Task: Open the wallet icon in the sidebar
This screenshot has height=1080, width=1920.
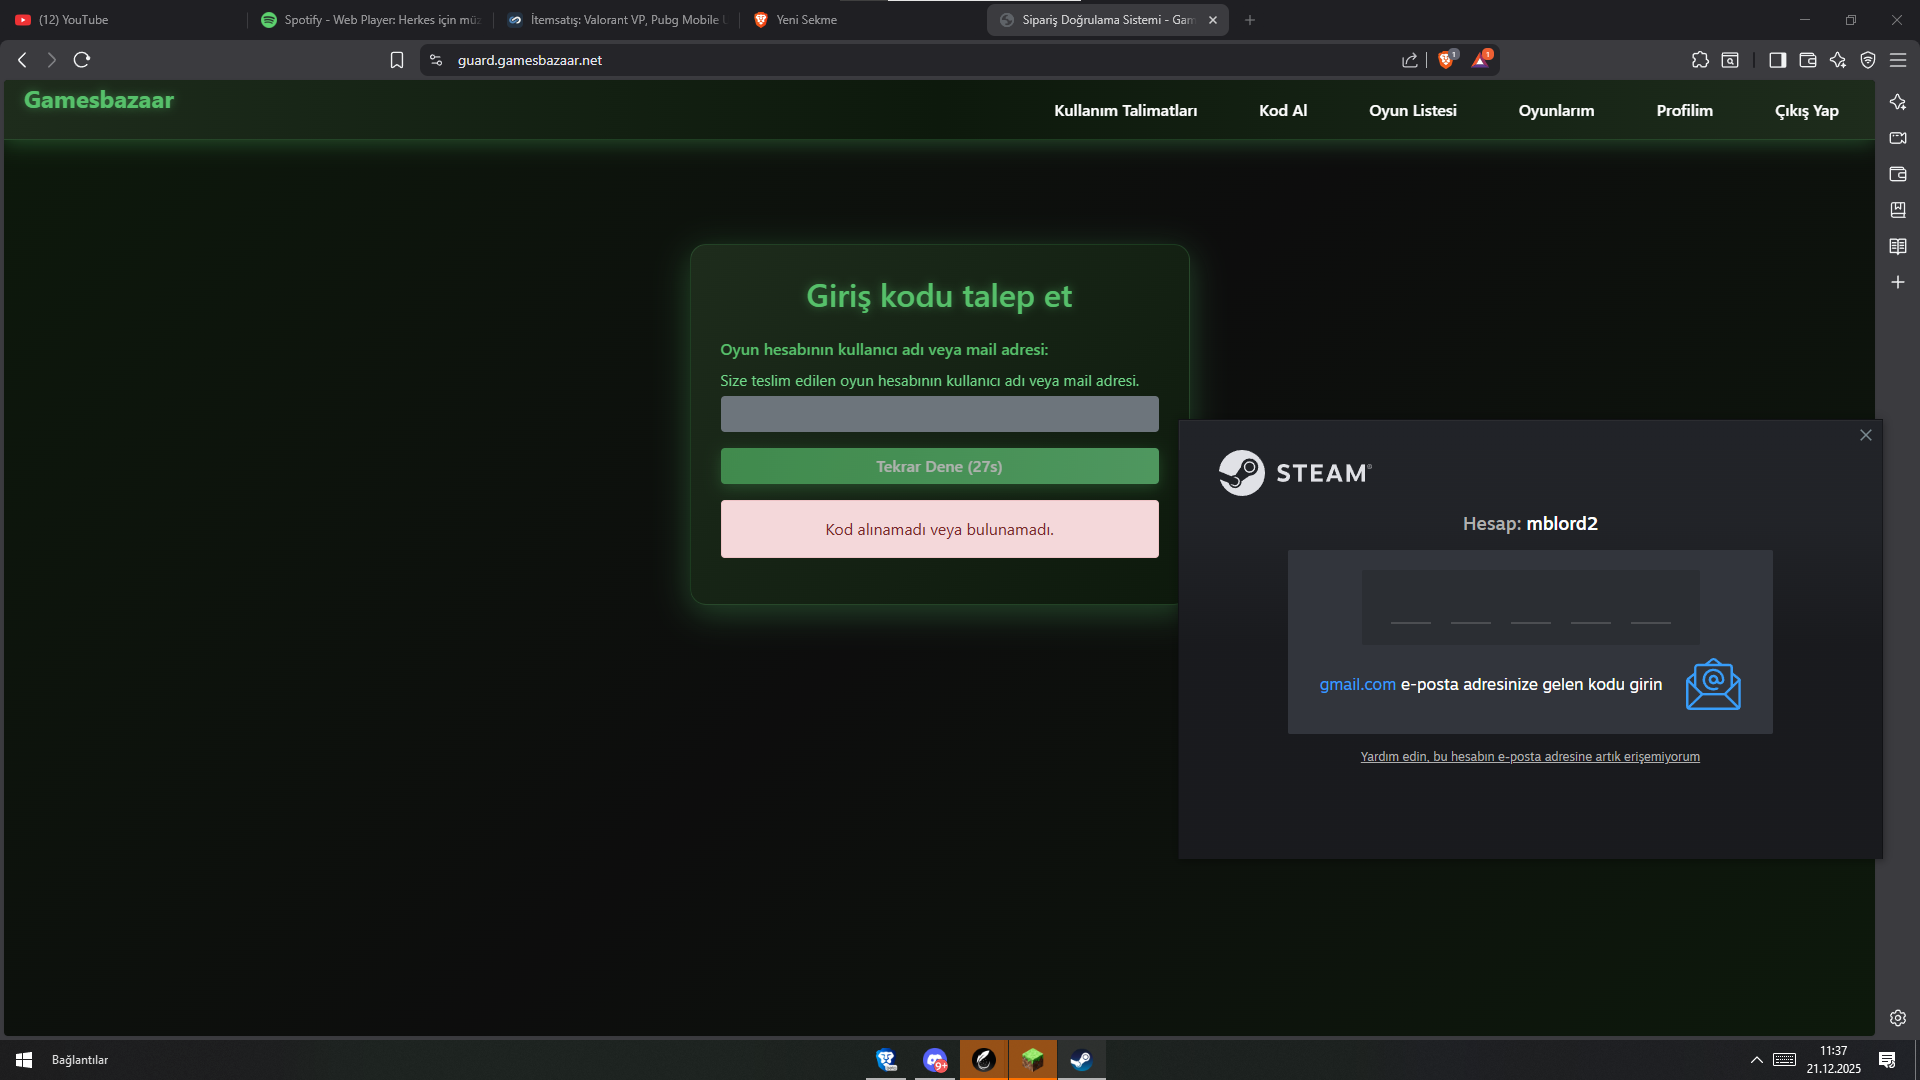Action: (1898, 174)
